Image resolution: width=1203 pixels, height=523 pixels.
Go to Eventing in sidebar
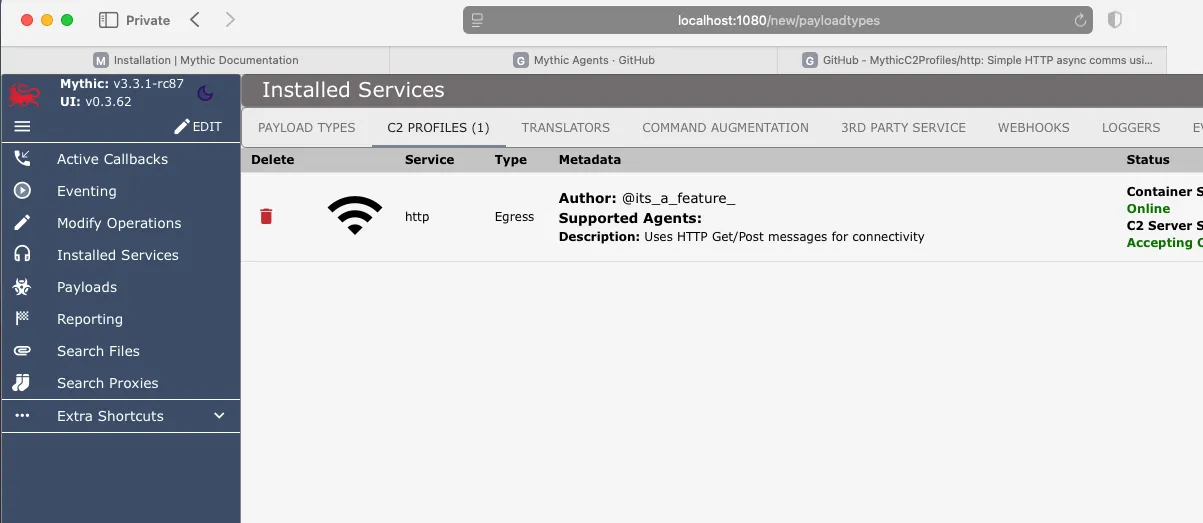pyautogui.click(x=86, y=191)
